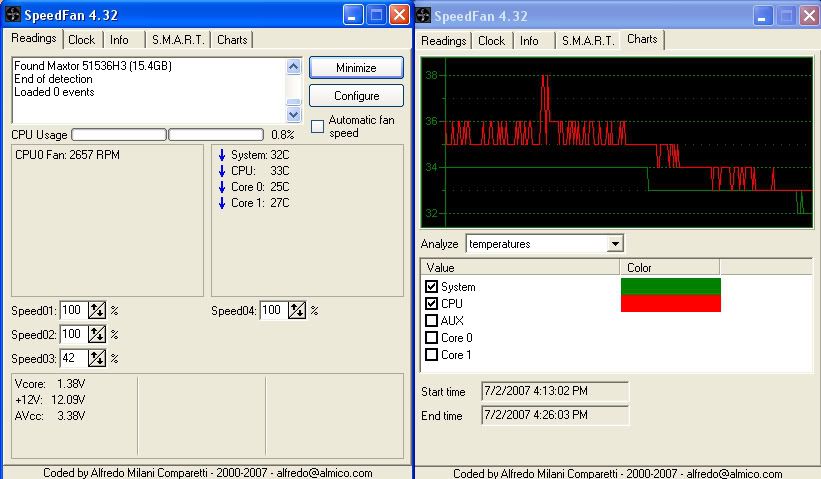
Task: Click the down arrow icon next to Core 0
Action: tap(222, 187)
